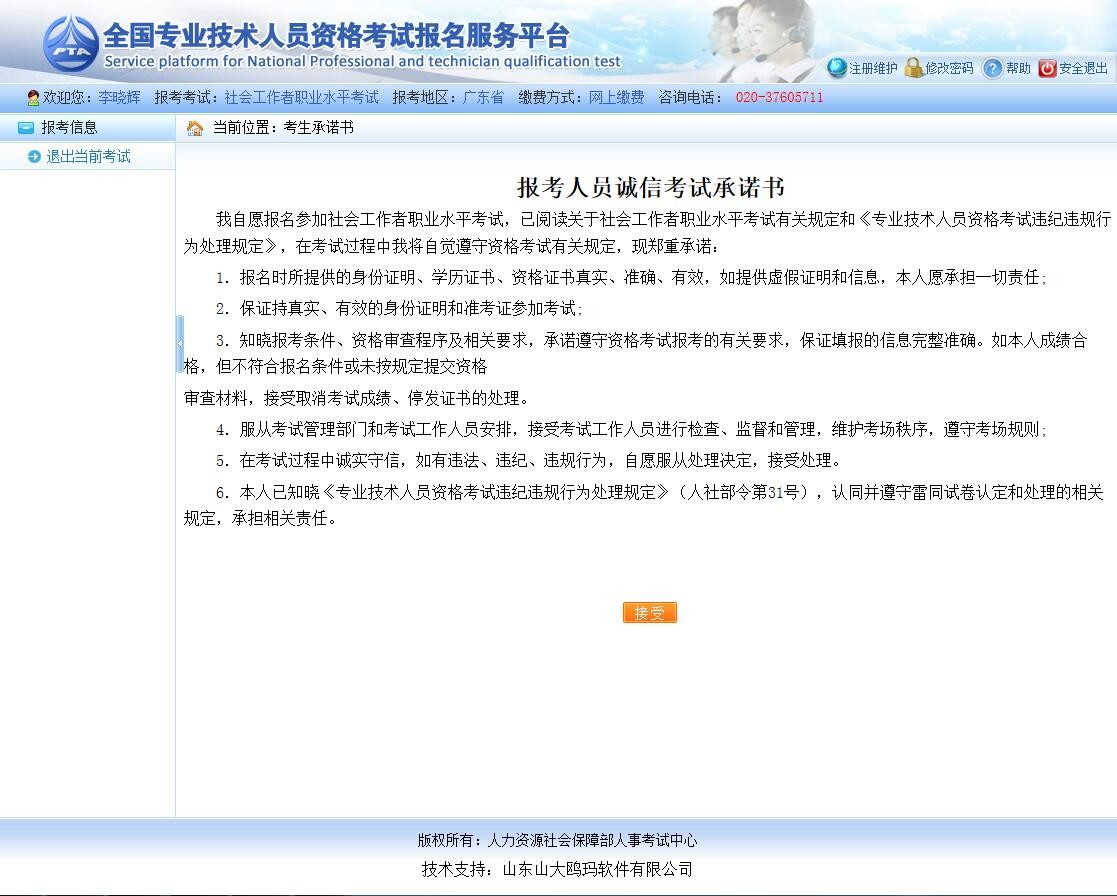Open the 帮助 link
Viewport: 1117px width, 896px height.
click(1018, 68)
